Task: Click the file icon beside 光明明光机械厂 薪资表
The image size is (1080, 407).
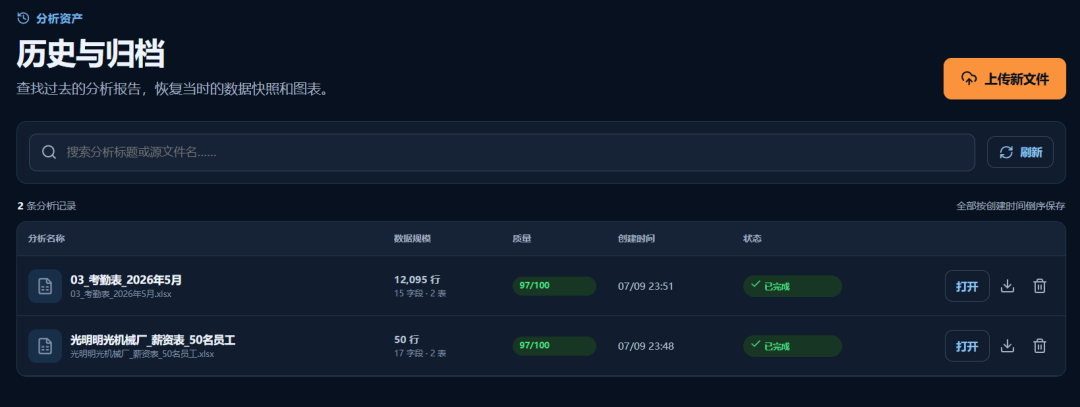Action: pos(45,346)
